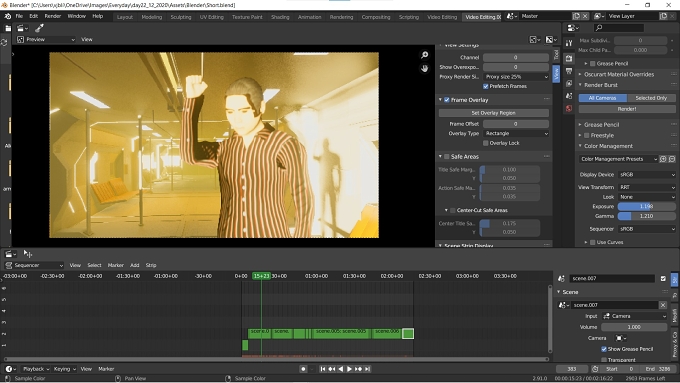
Task: Expand the Oscurart Material Overrides panel
Action: click(x=619, y=74)
